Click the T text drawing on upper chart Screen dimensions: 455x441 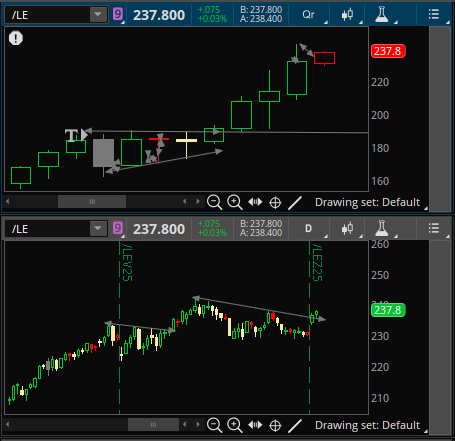71,135
